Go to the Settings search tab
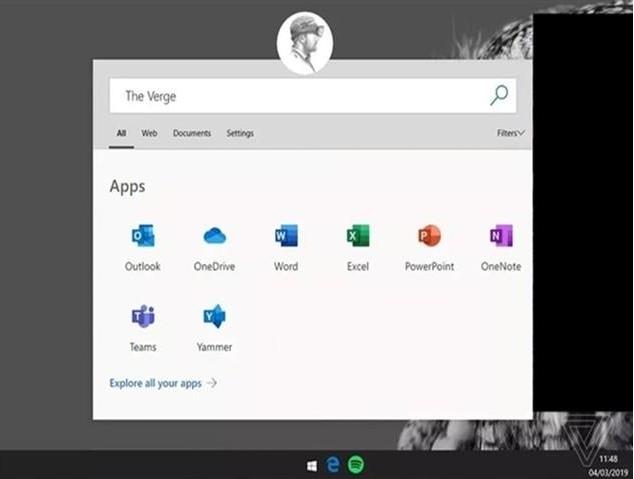Screen dimensions: 634x479 click(x=240, y=133)
